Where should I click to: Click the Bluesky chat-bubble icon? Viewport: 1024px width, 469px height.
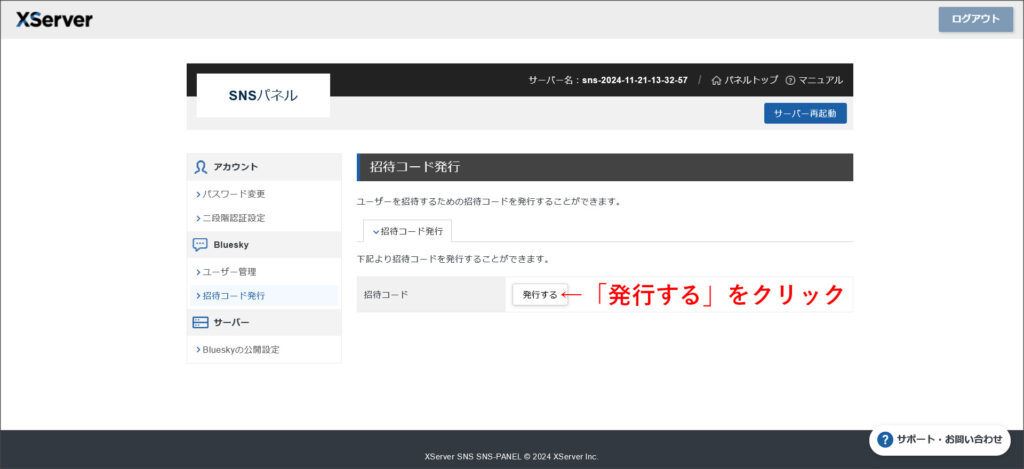tap(200, 245)
